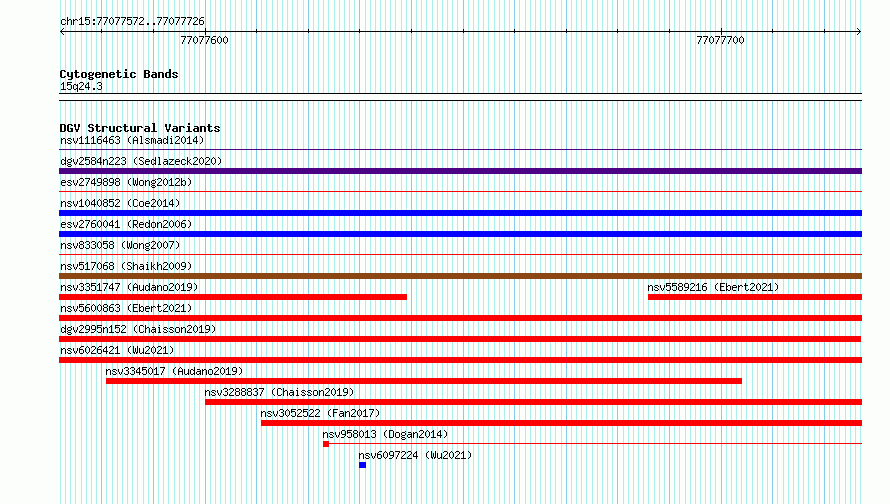
Task: Click the small red square for nsv958013
Action: click(326, 444)
